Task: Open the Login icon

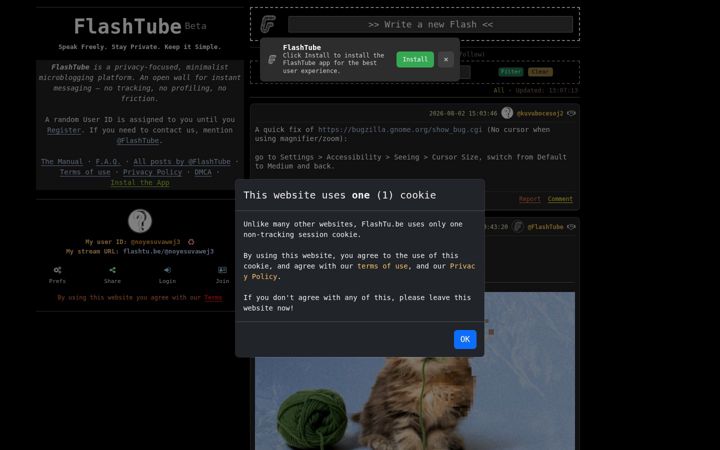Action: 167,270
